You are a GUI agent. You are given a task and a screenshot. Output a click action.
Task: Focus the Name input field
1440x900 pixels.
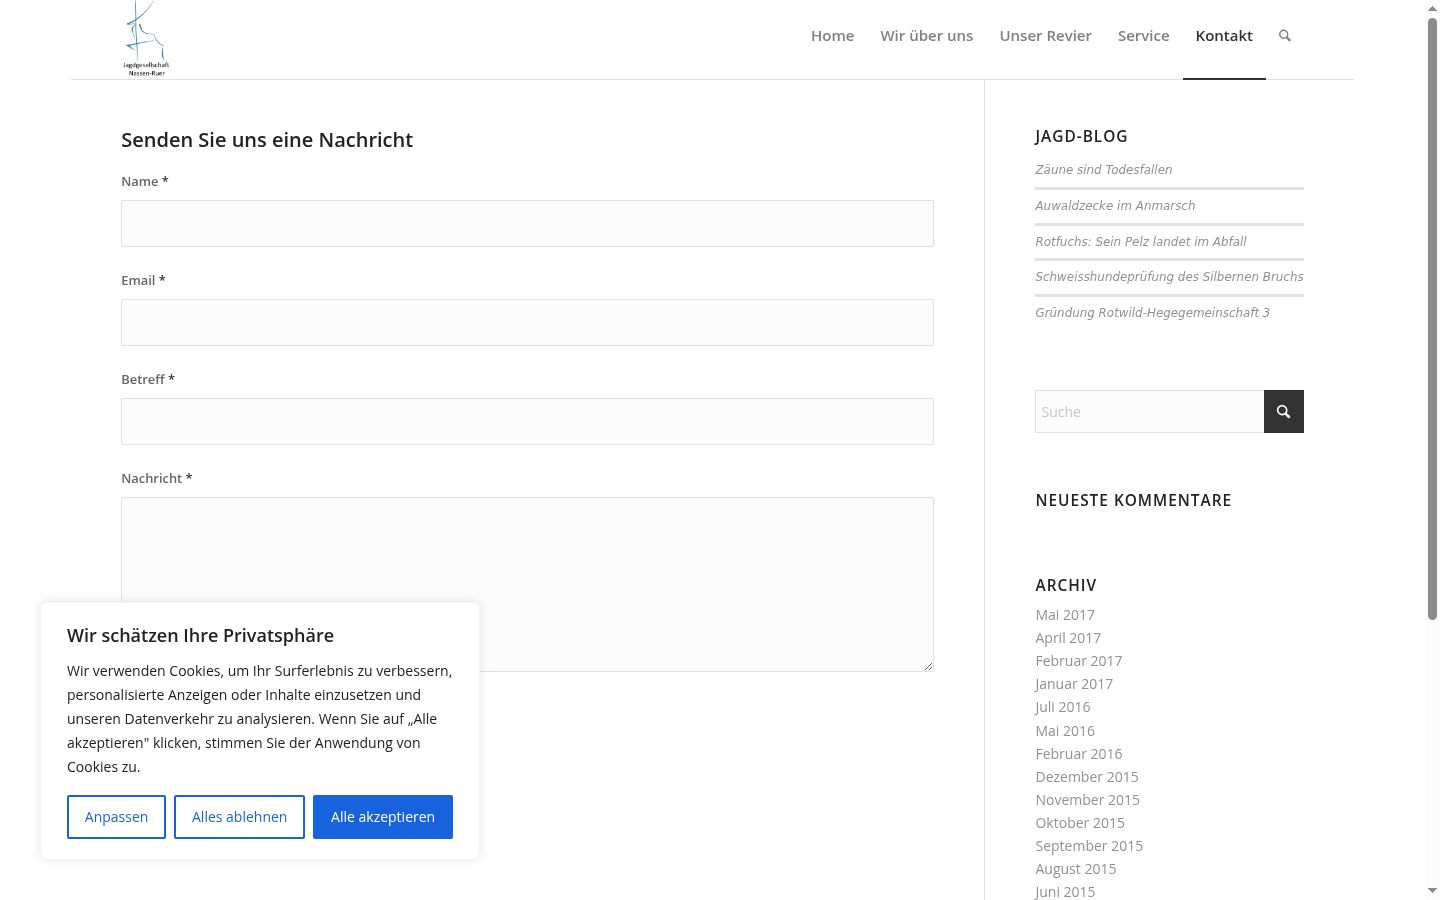[527, 223]
